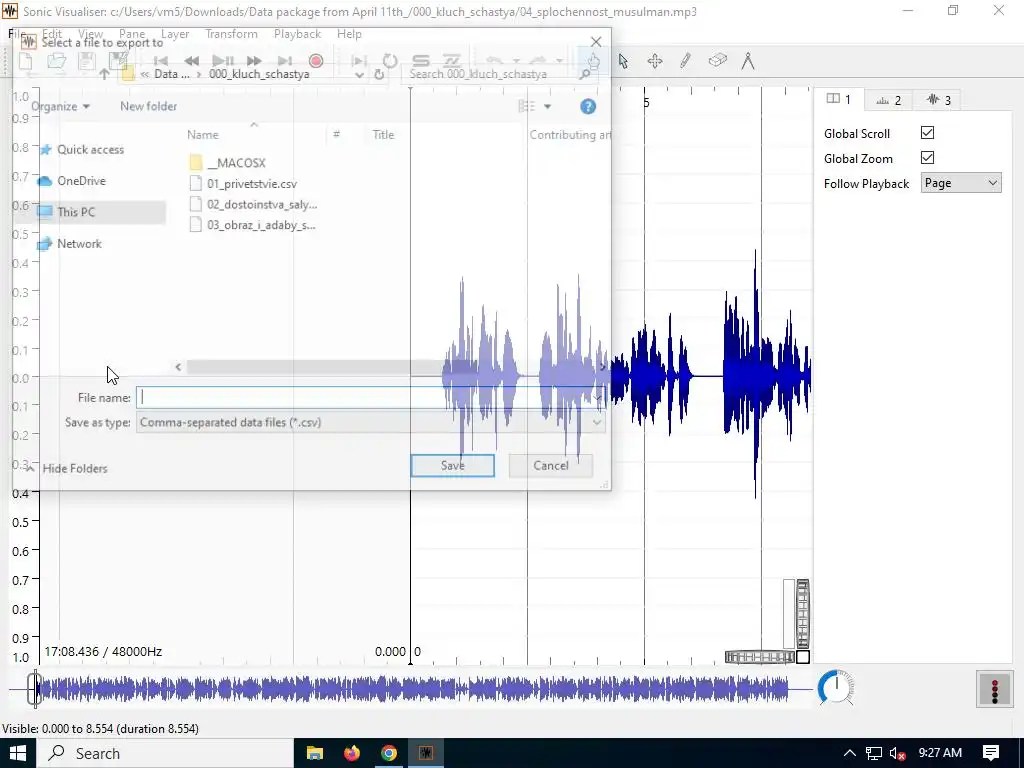
Task: Pick the Draw pencil tool
Action: [685, 61]
